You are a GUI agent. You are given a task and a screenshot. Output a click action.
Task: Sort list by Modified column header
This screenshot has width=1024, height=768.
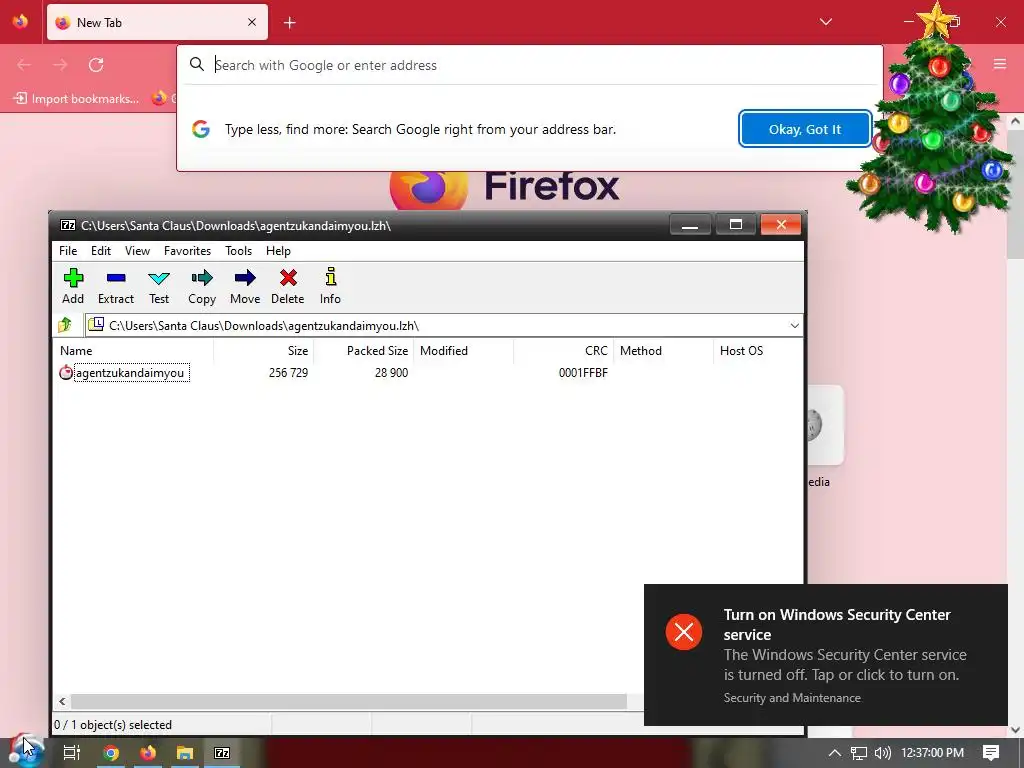coord(464,351)
